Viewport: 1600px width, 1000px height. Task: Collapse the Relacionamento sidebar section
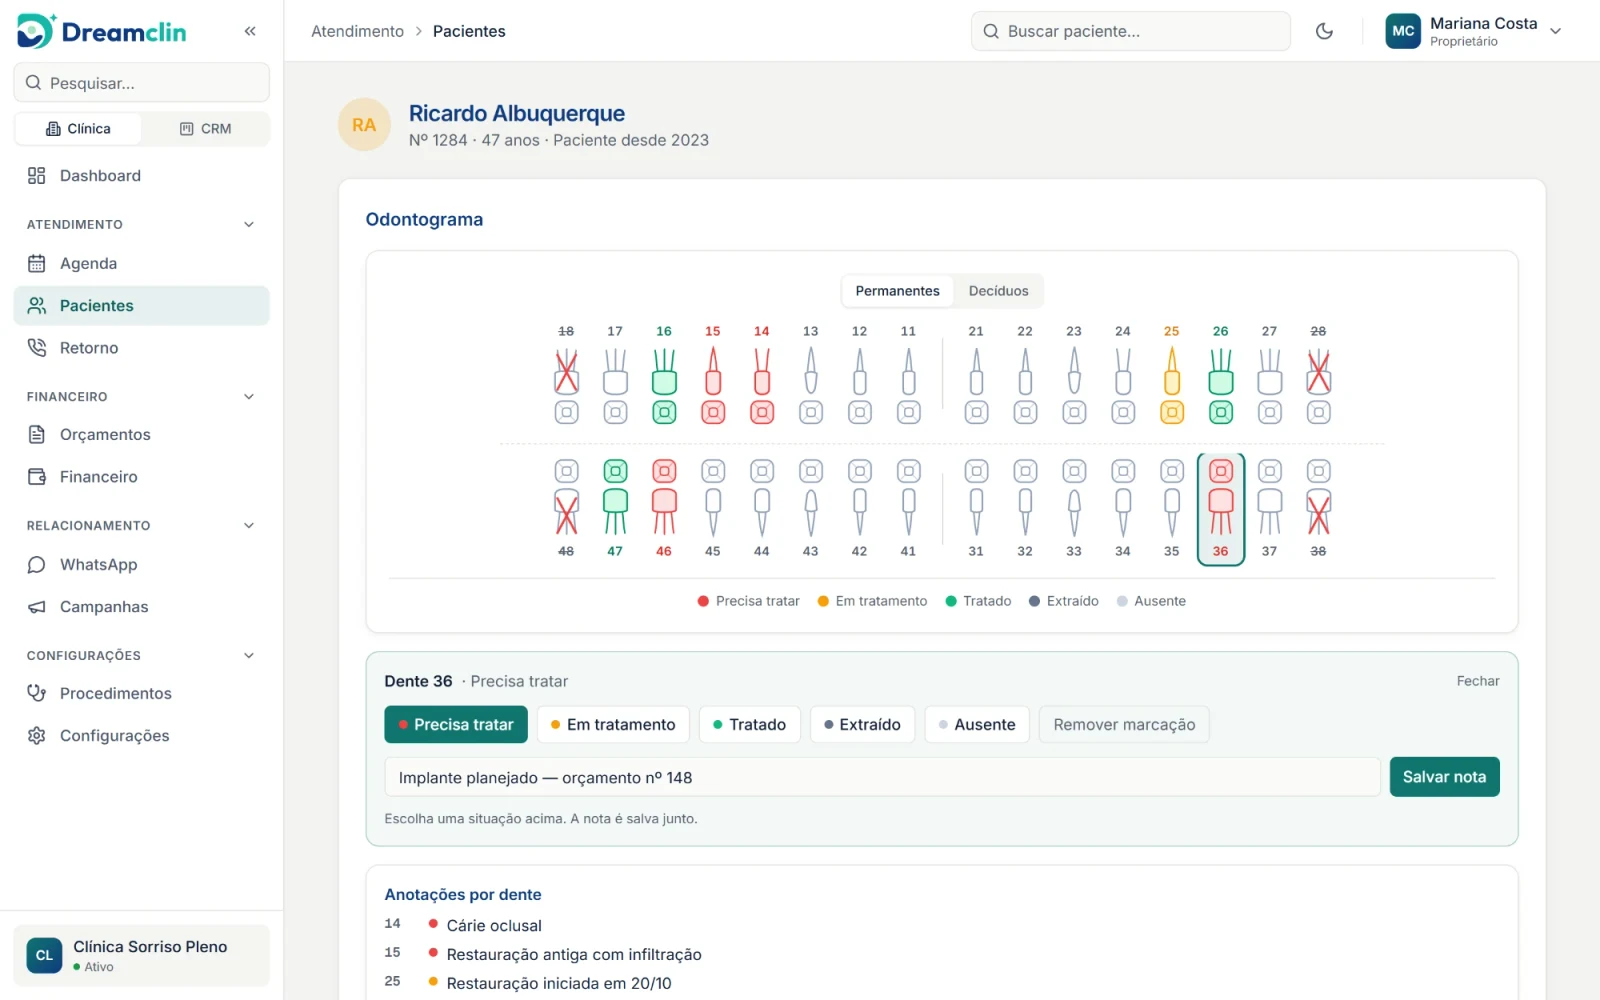click(x=249, y=526)
